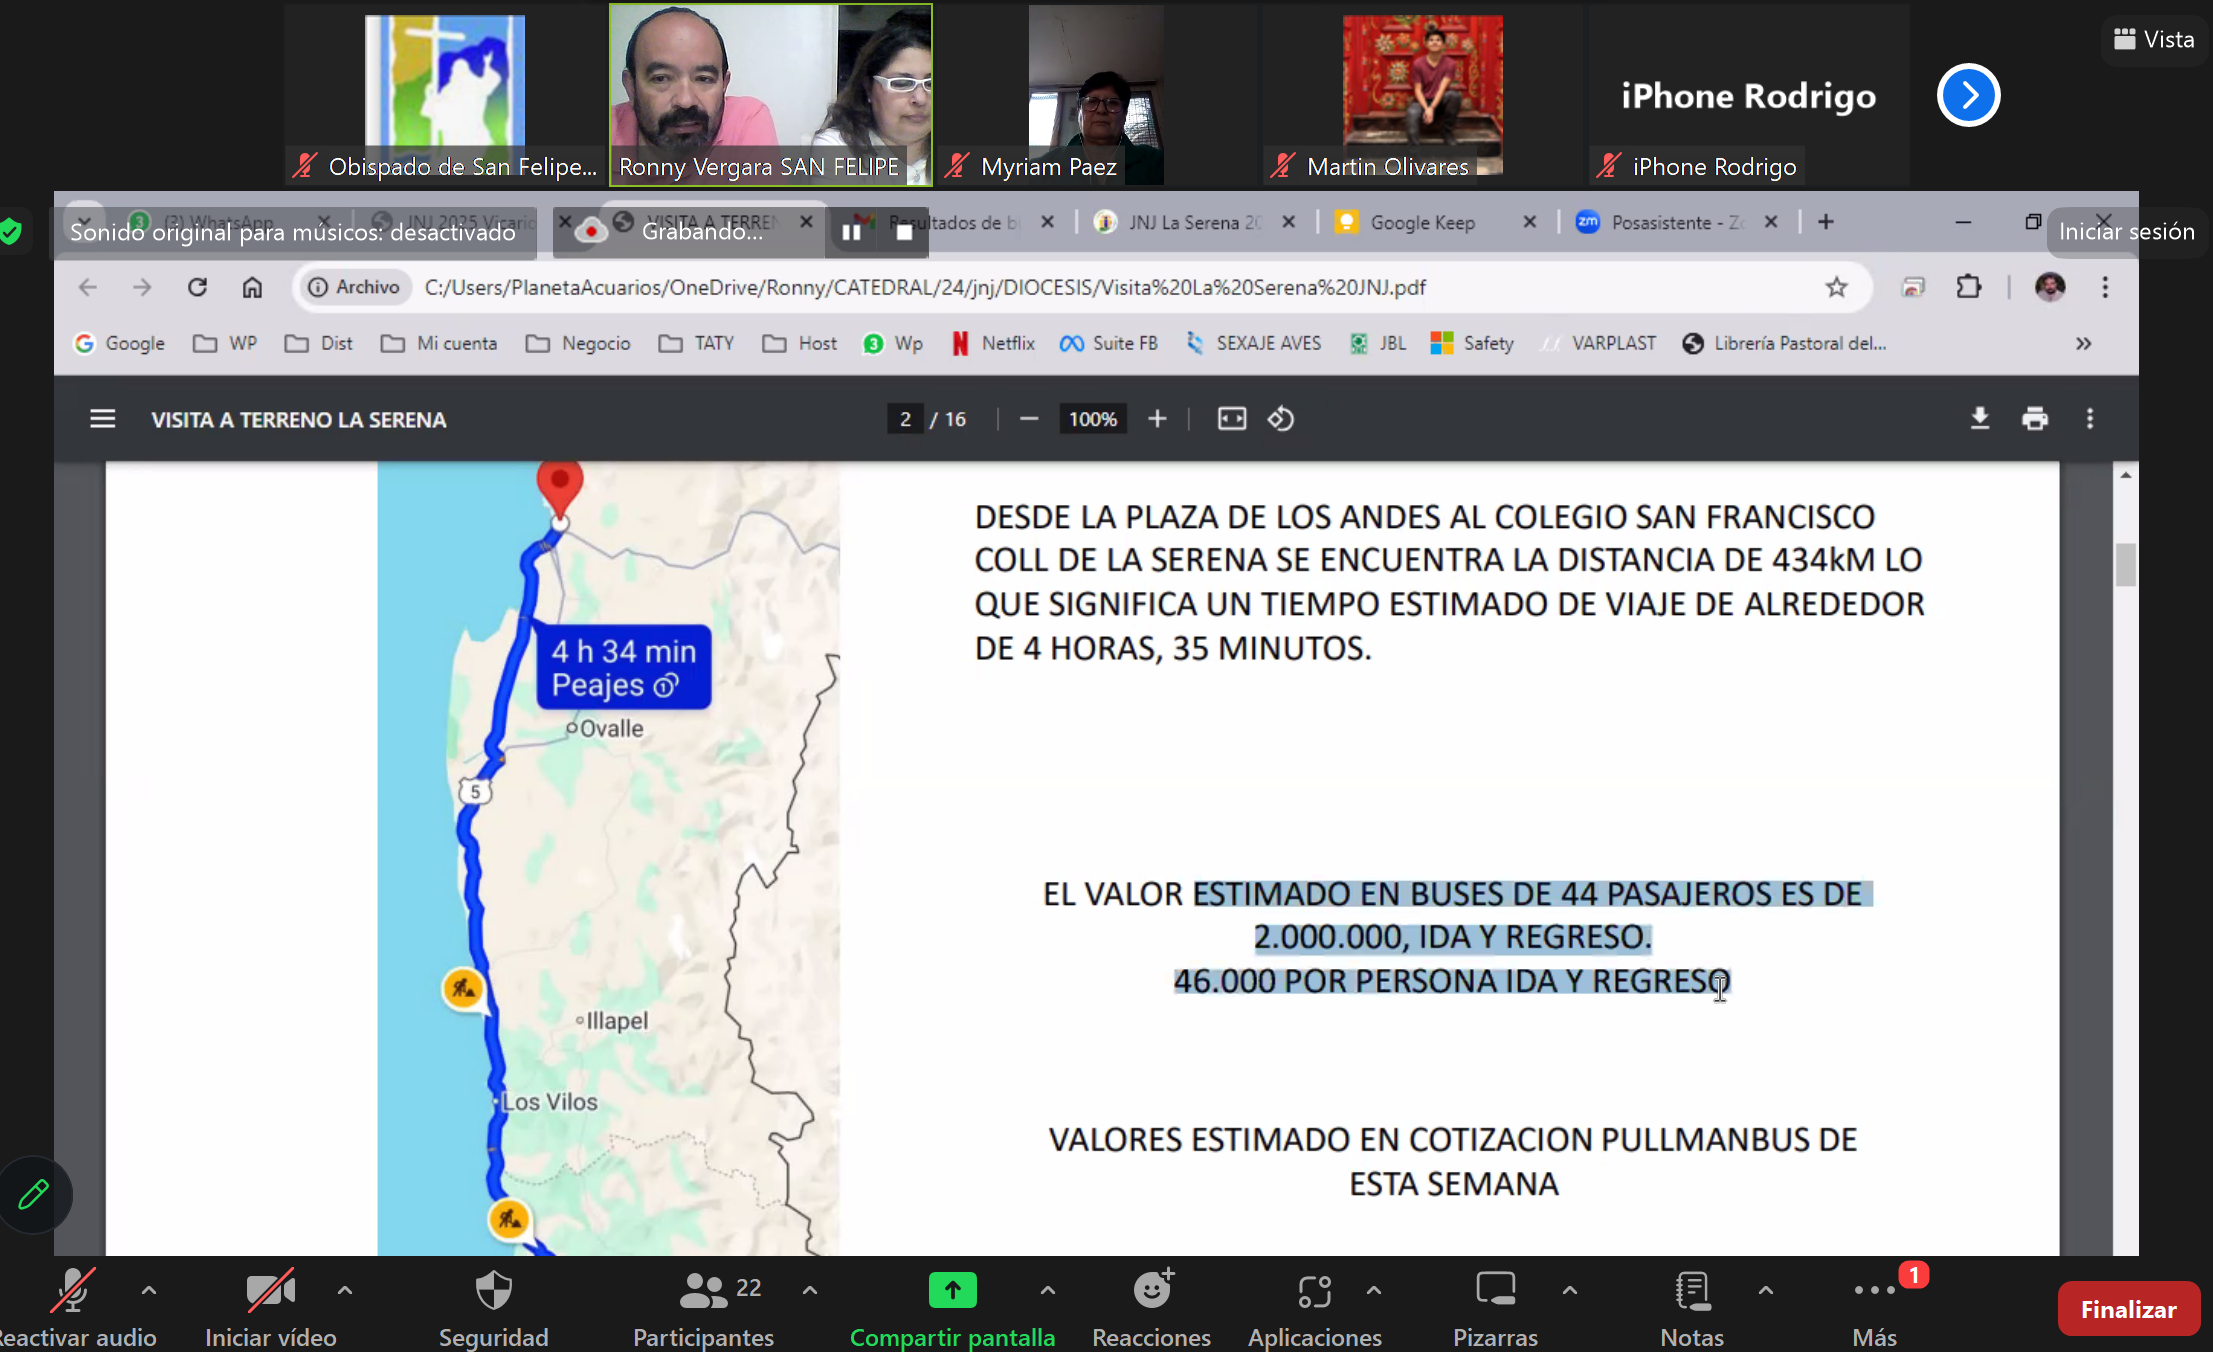The width and height of the screenshot is (2213, 1352).
Task: Bookmark this page with star icon
Action: tap(1836, 288)
